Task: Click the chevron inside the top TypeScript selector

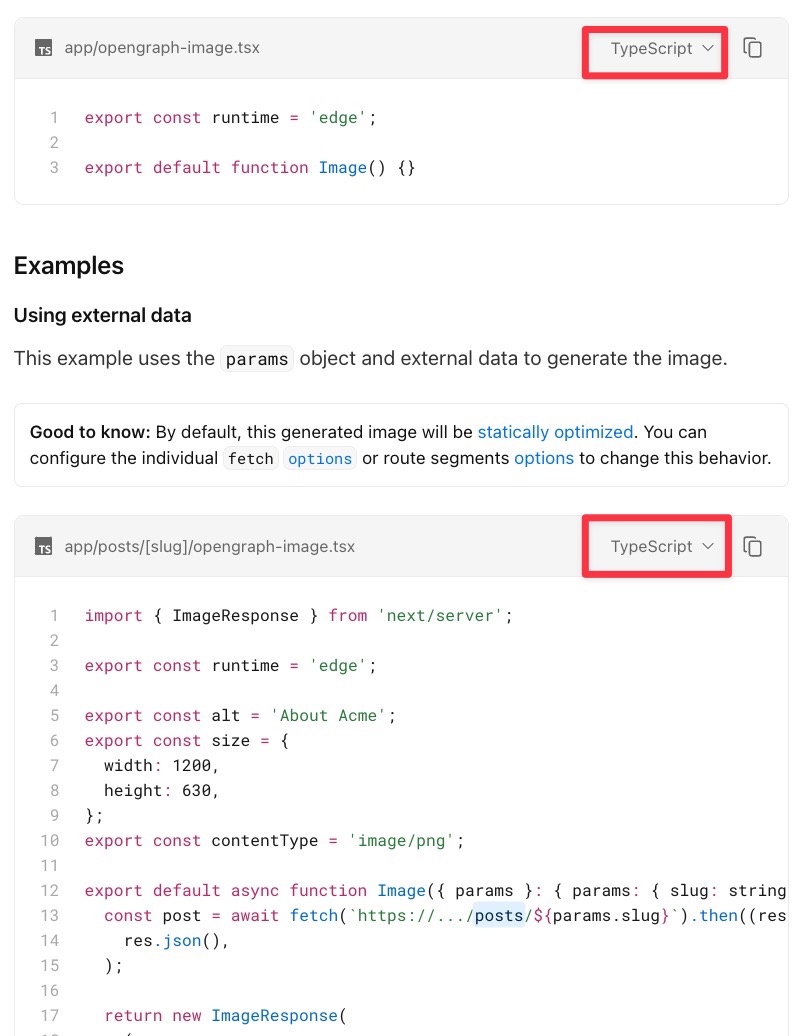Action: (x=710, y=48)
